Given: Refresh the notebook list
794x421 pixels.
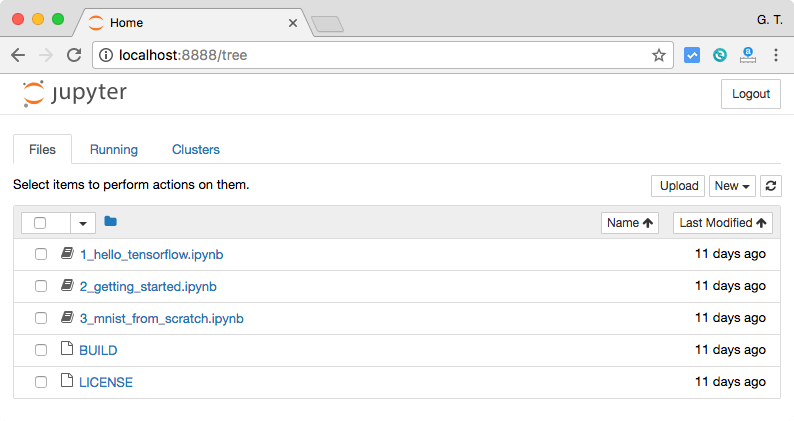Looking at the screenshot, I should click(771, 186).
